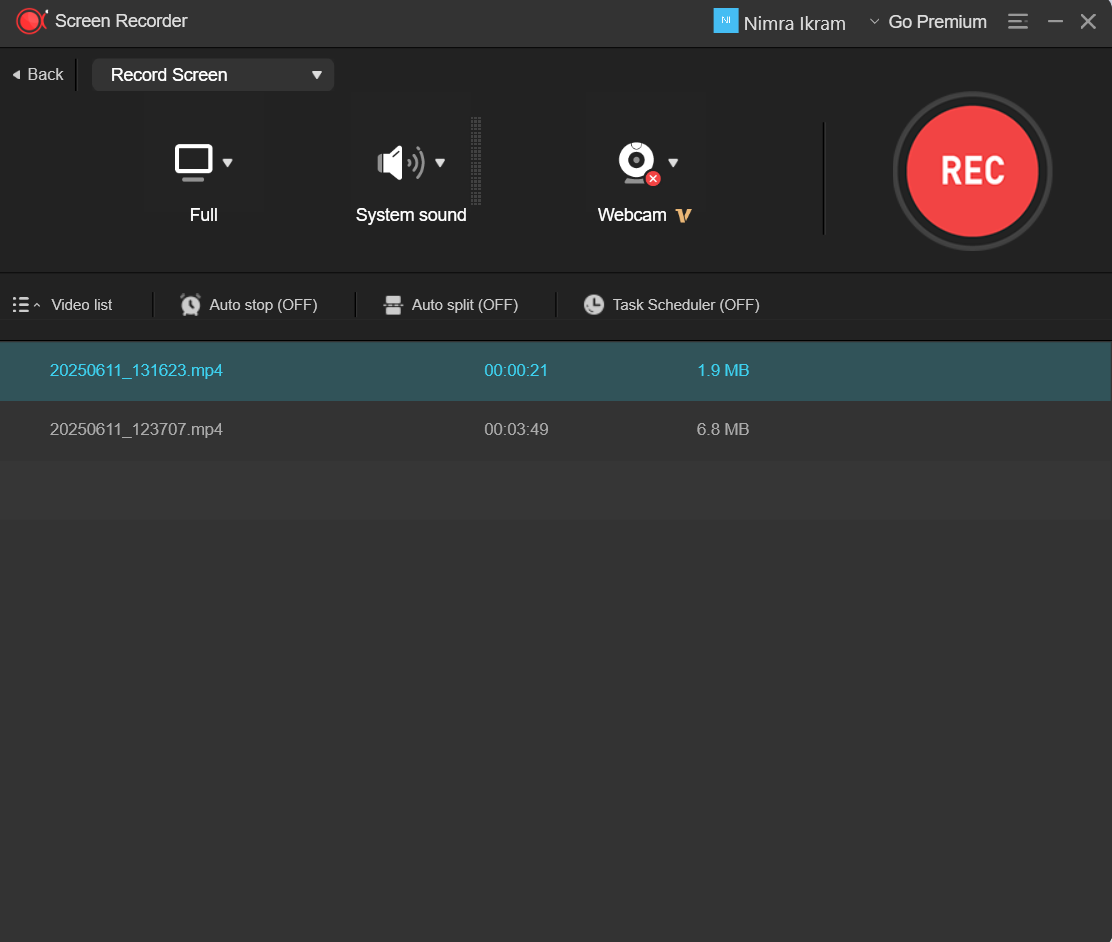This screenshot has height=942, width=1112.
Task: Expand the Full screen area dropdown arrow
Action: pyautogui.click(x=228, y=163)
